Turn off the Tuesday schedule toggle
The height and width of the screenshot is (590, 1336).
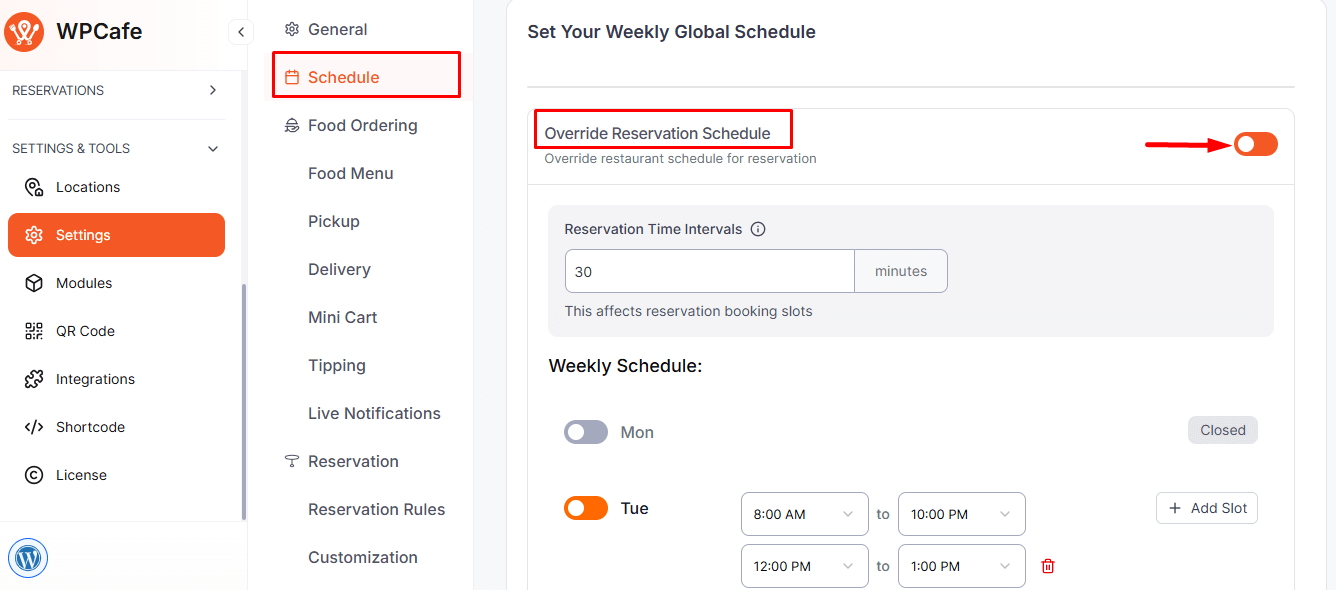point(585,508)
